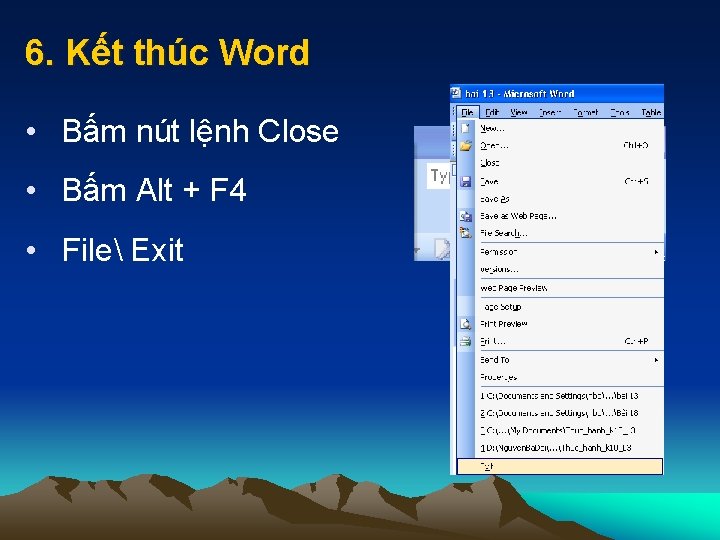Choose the highlighted Exit entry
Image resolution: width=720 pixels, height=540 pixels.
560,466
